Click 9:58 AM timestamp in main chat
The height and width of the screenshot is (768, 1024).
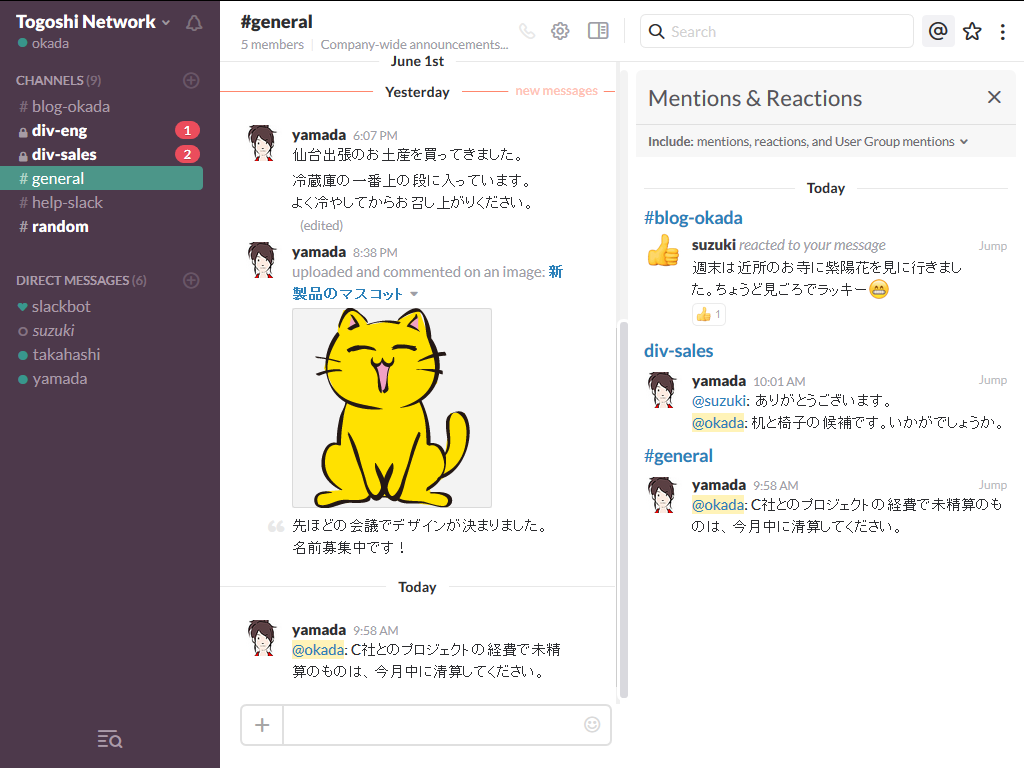pyautogui.click(x=376, y=631)
